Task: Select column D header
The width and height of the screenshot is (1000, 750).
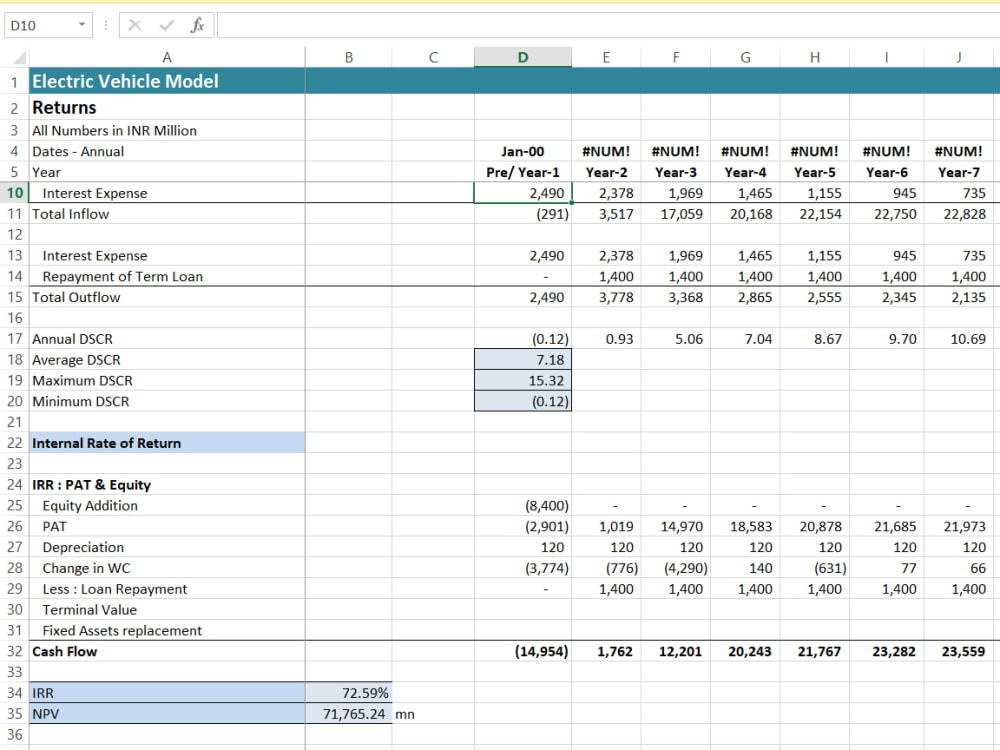Action: [x=523, y=57]
